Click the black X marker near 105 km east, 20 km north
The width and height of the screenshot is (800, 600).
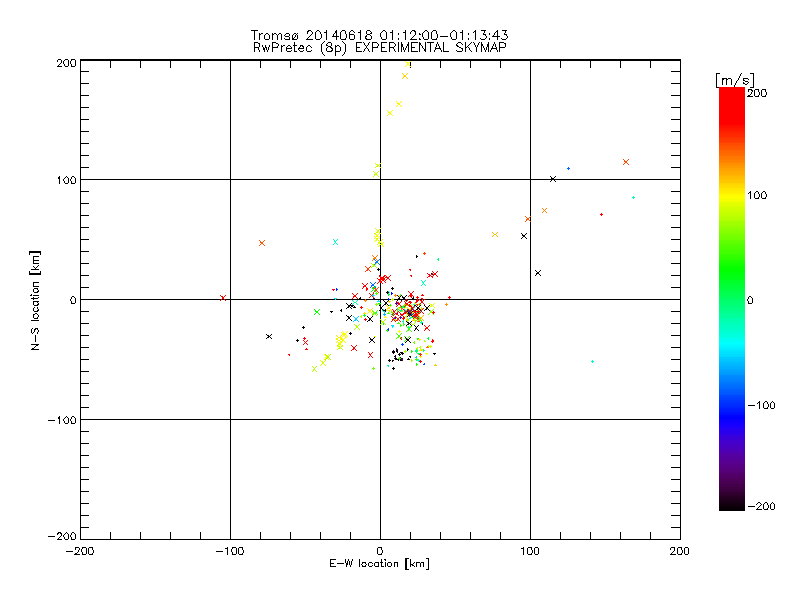click(538, 273)
